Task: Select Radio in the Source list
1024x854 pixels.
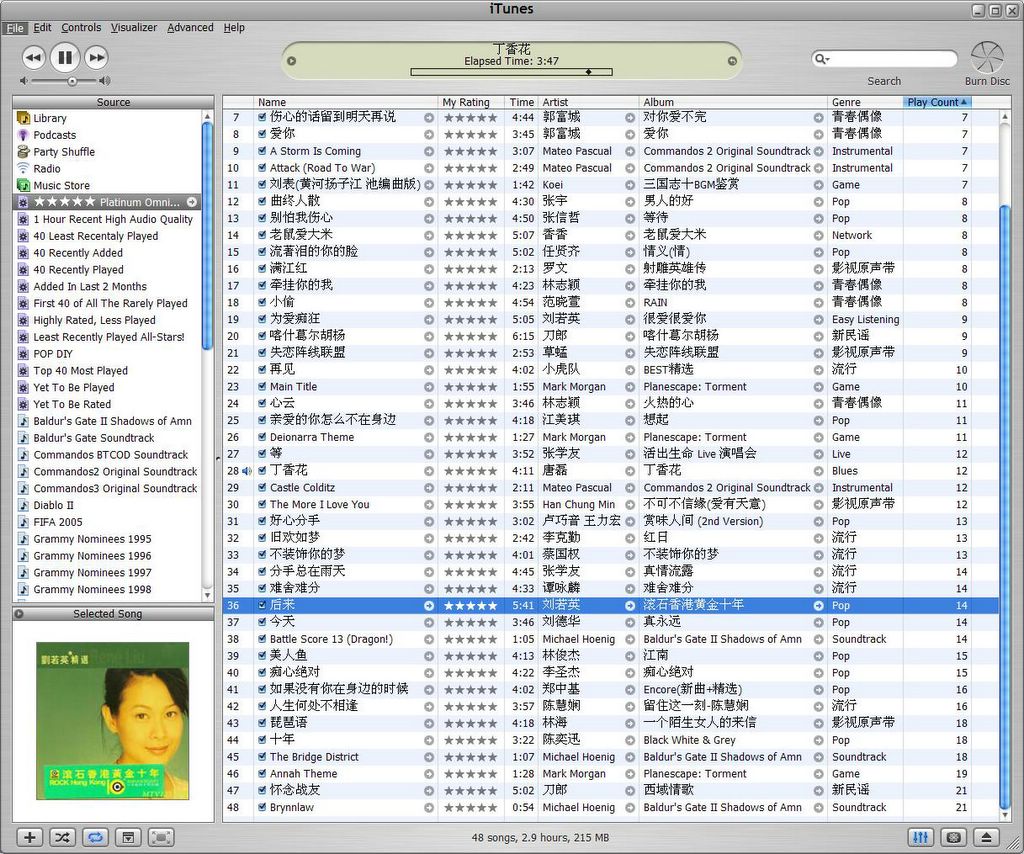Action: [x=46, y=168]
